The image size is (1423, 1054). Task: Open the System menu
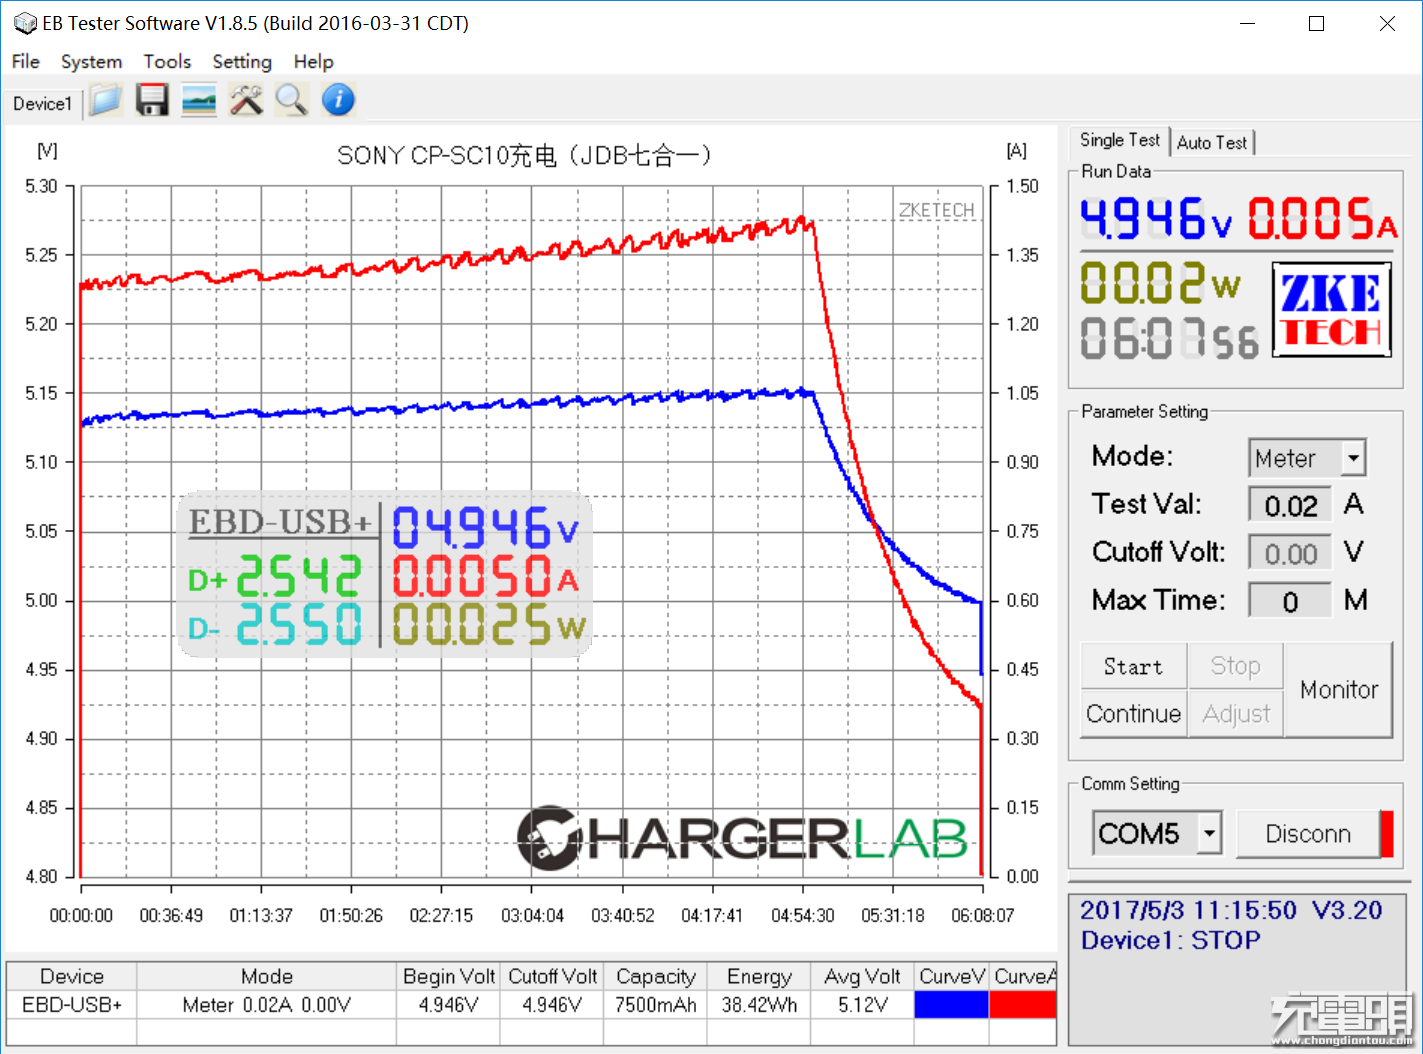[x=91, y=61]
